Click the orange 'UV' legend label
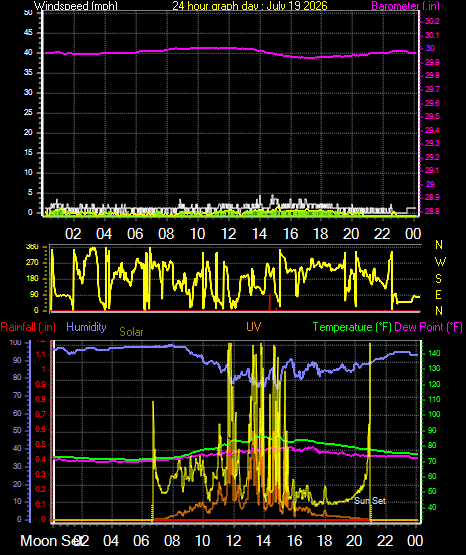This screenshot has width=466, height=555. click(x=253, y=327)
